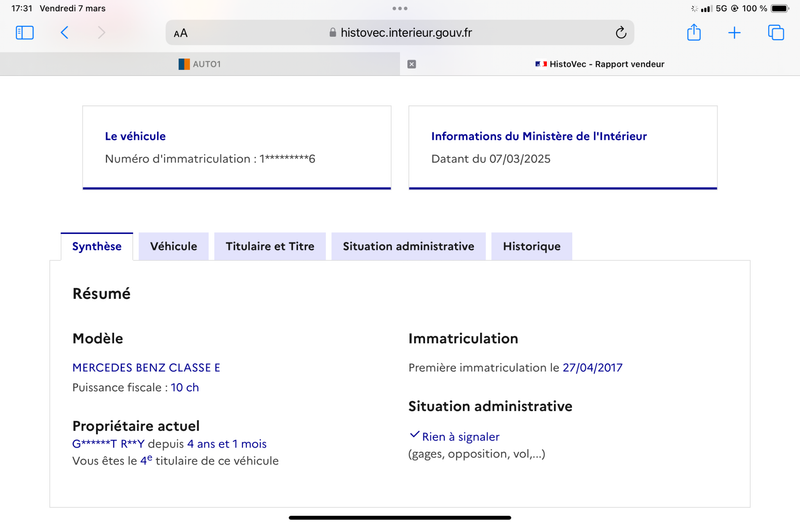
Task: Open the Historique tab
Action: tap(532, 246)
